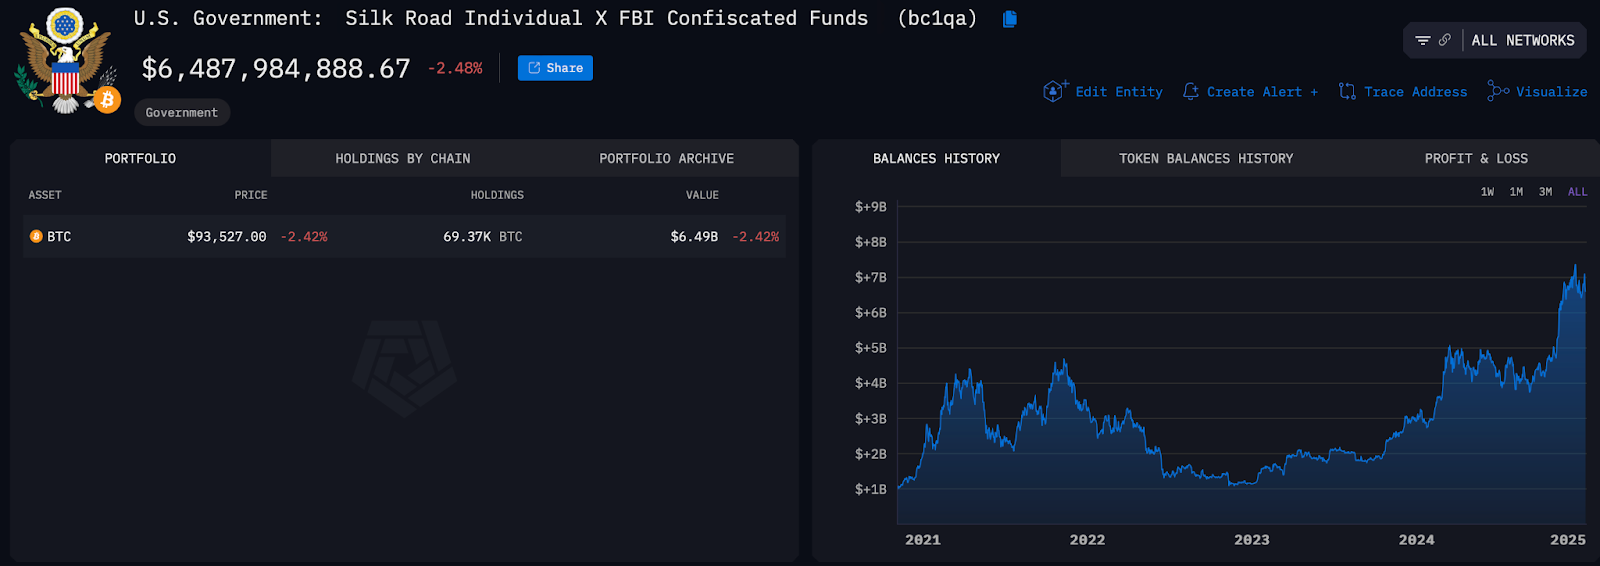Open the Government tag
Image resolution: width=1600 pixels, height=566 pixels.
click(x=182, y=112)
